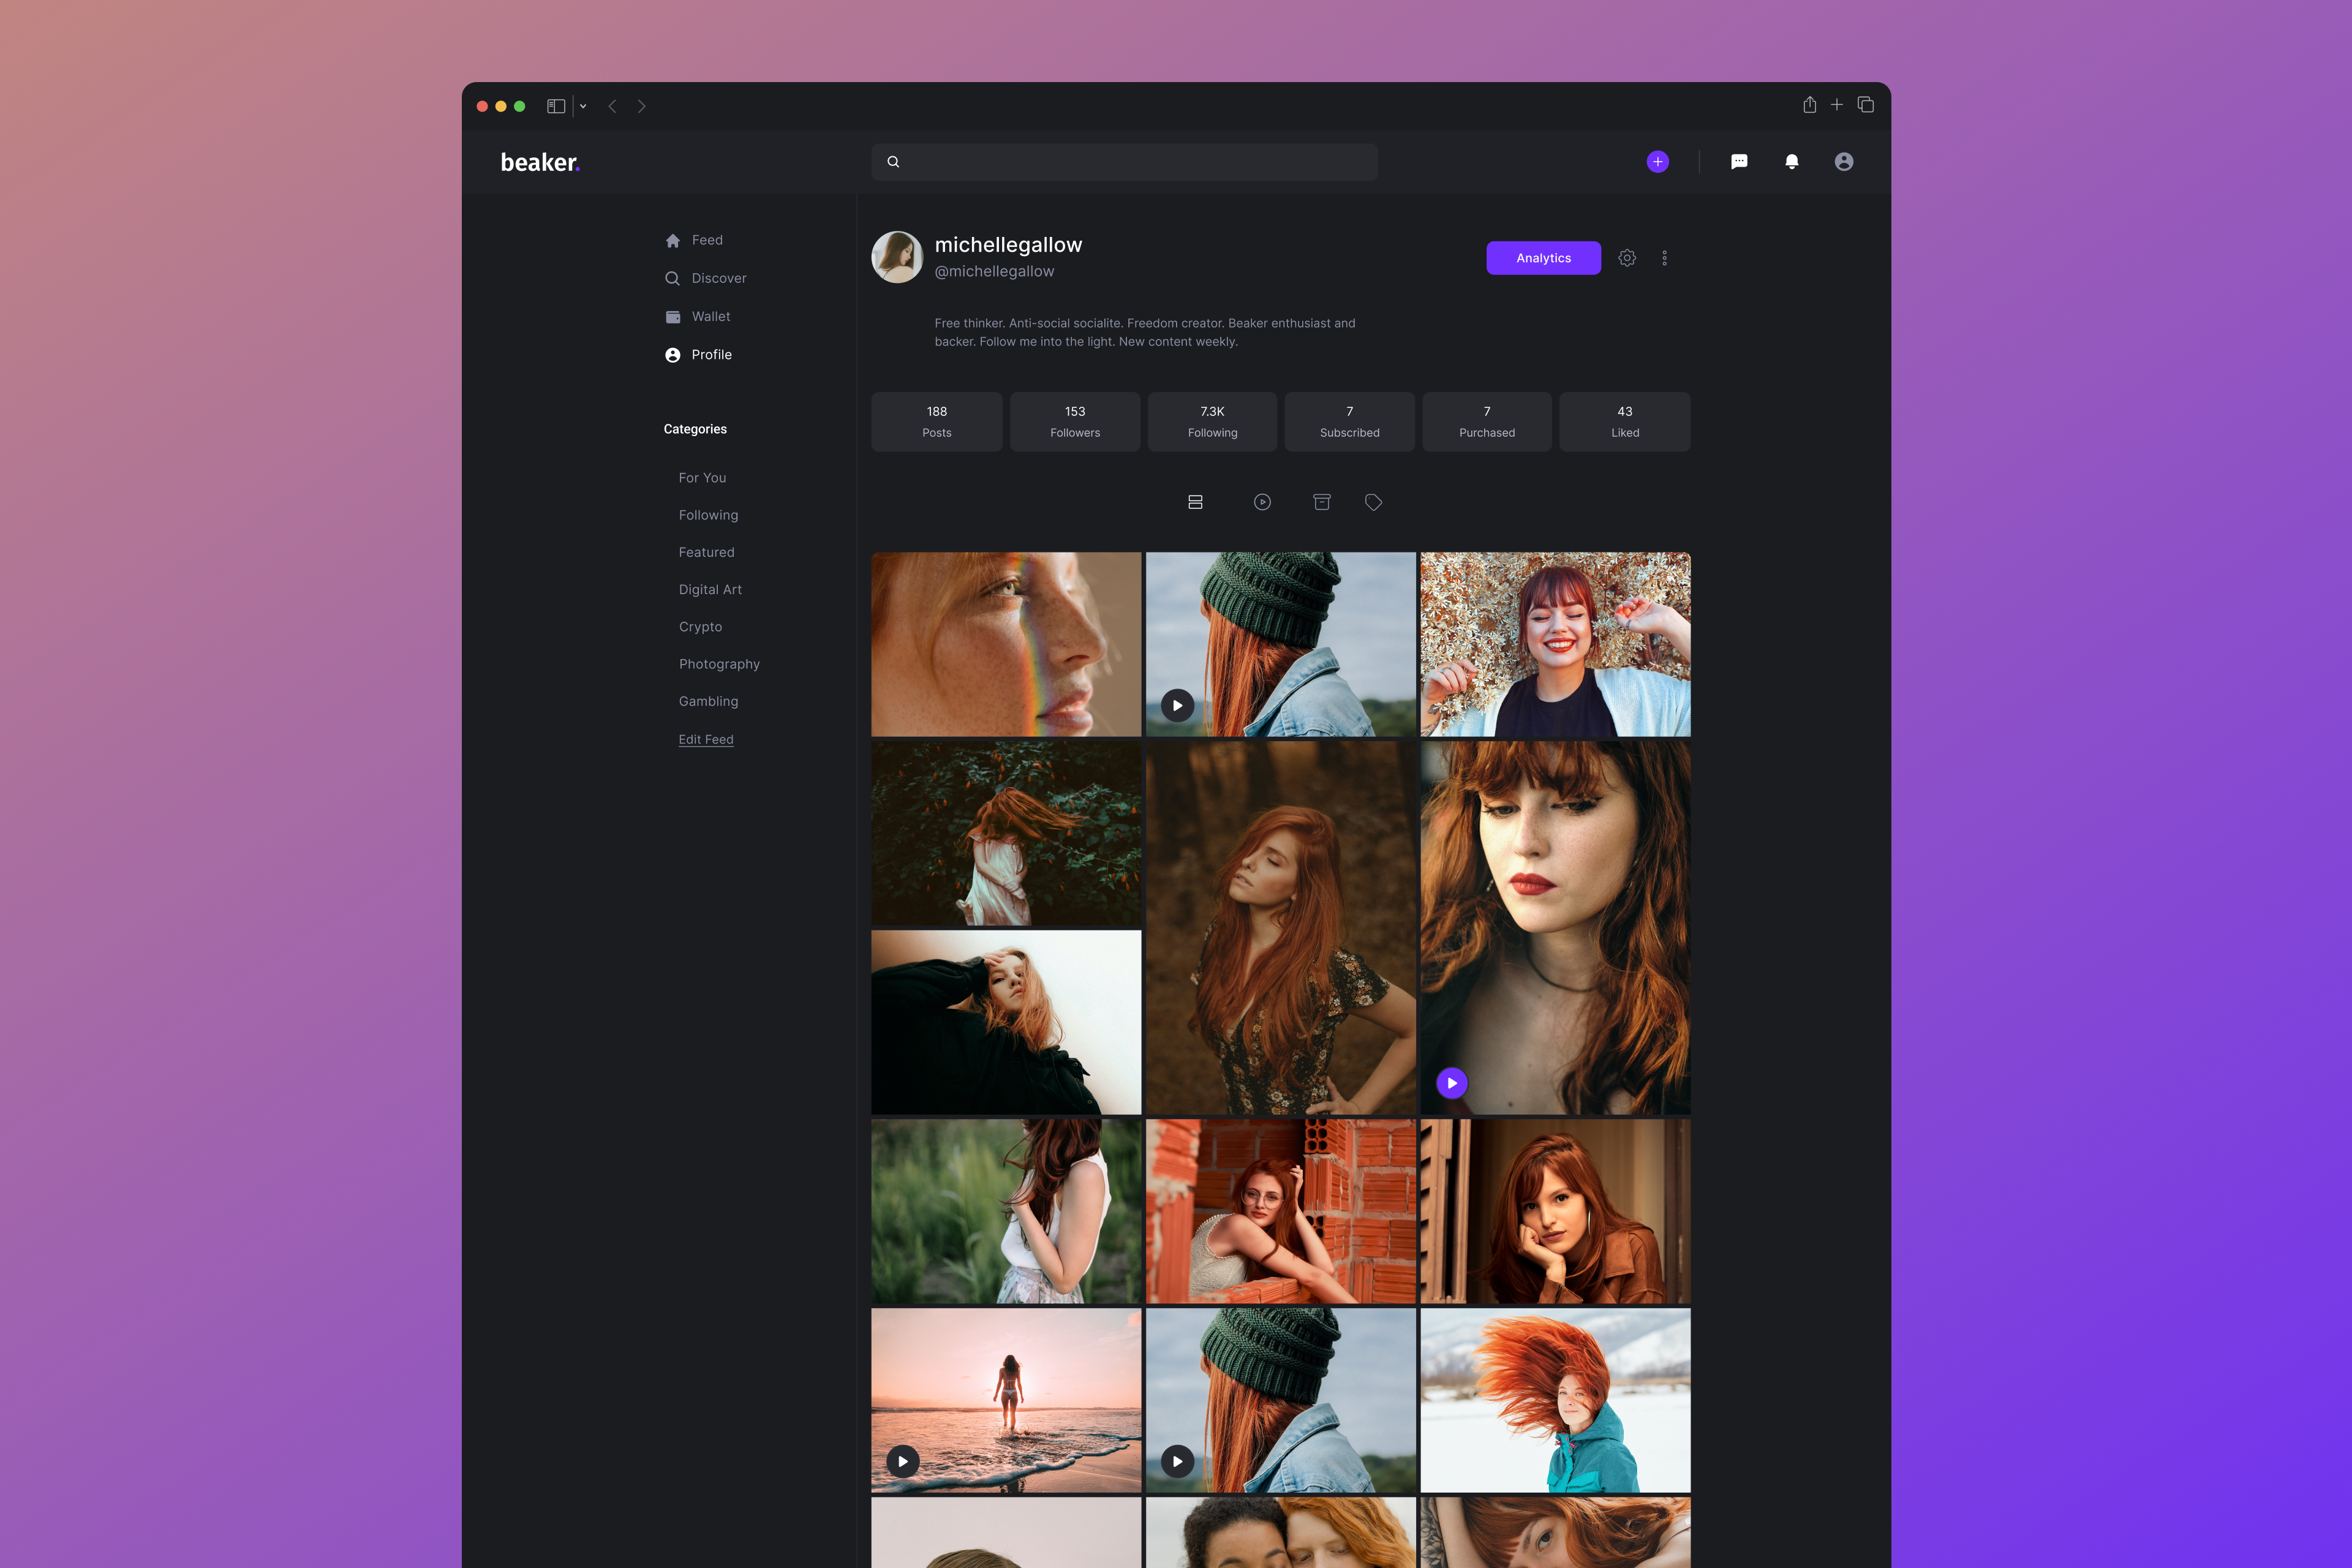Play the purple-button video thumbnail
This screenshot has height=1568, width=2352.
tap(1451, 1083)
